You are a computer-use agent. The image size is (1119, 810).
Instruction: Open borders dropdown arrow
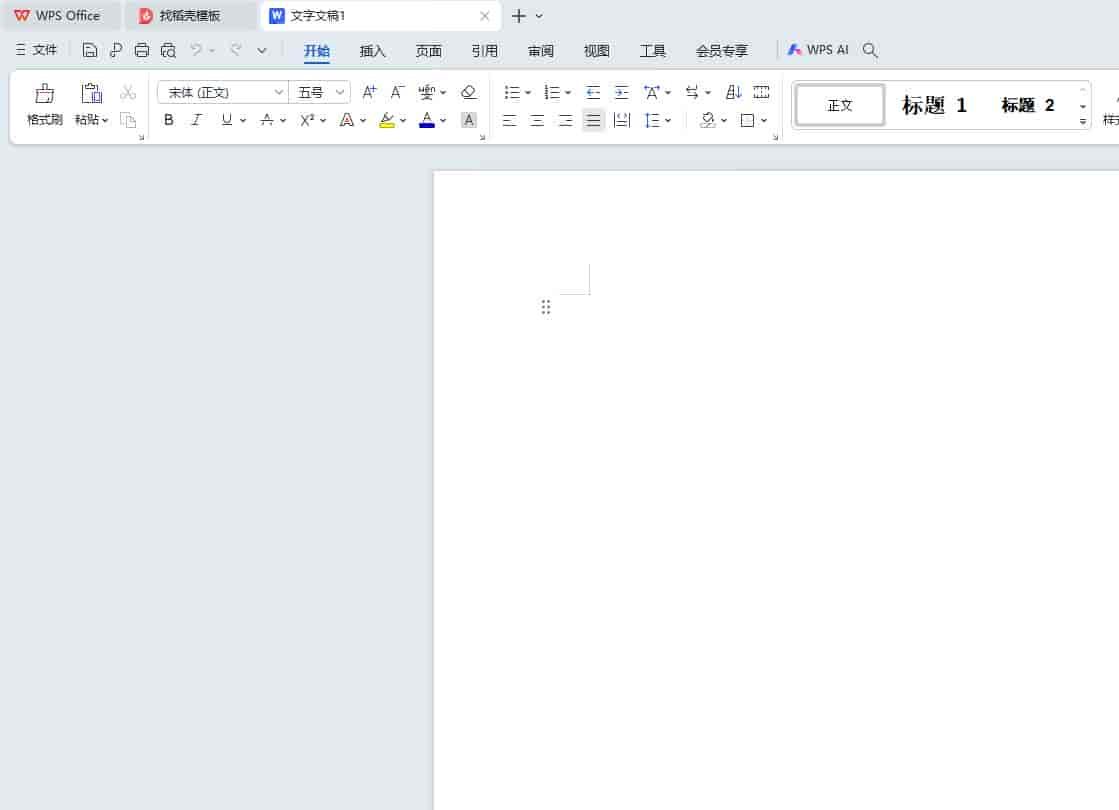coord(764,120)
